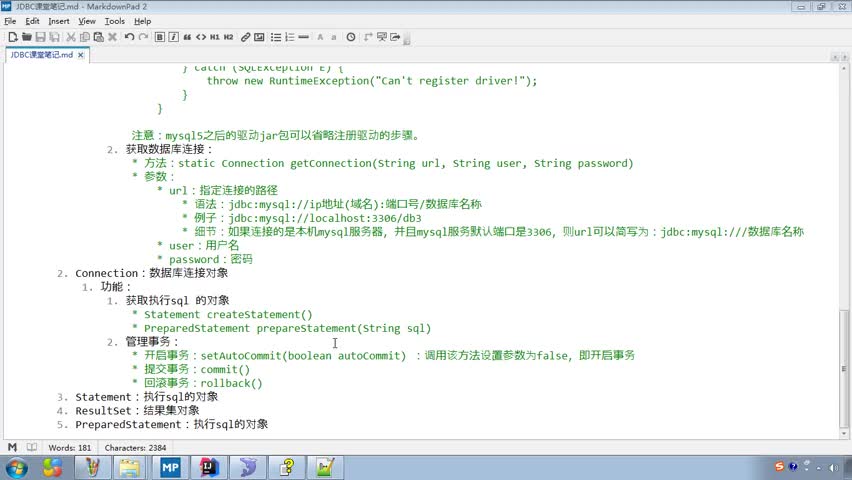
Task: Apply Heading 1 style
Action: (215, 37)
